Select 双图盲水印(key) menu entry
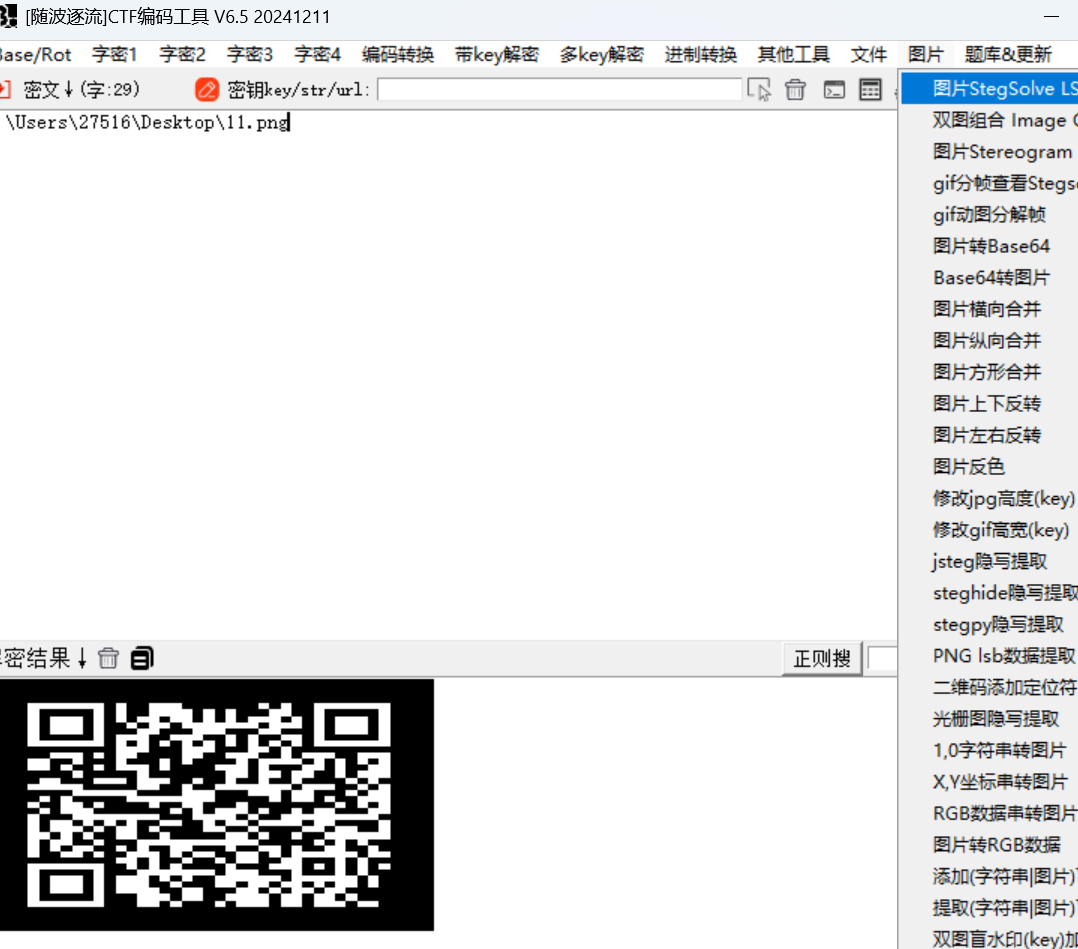The width and height of the screenshot is (1078, 949). tap(989, 939)
